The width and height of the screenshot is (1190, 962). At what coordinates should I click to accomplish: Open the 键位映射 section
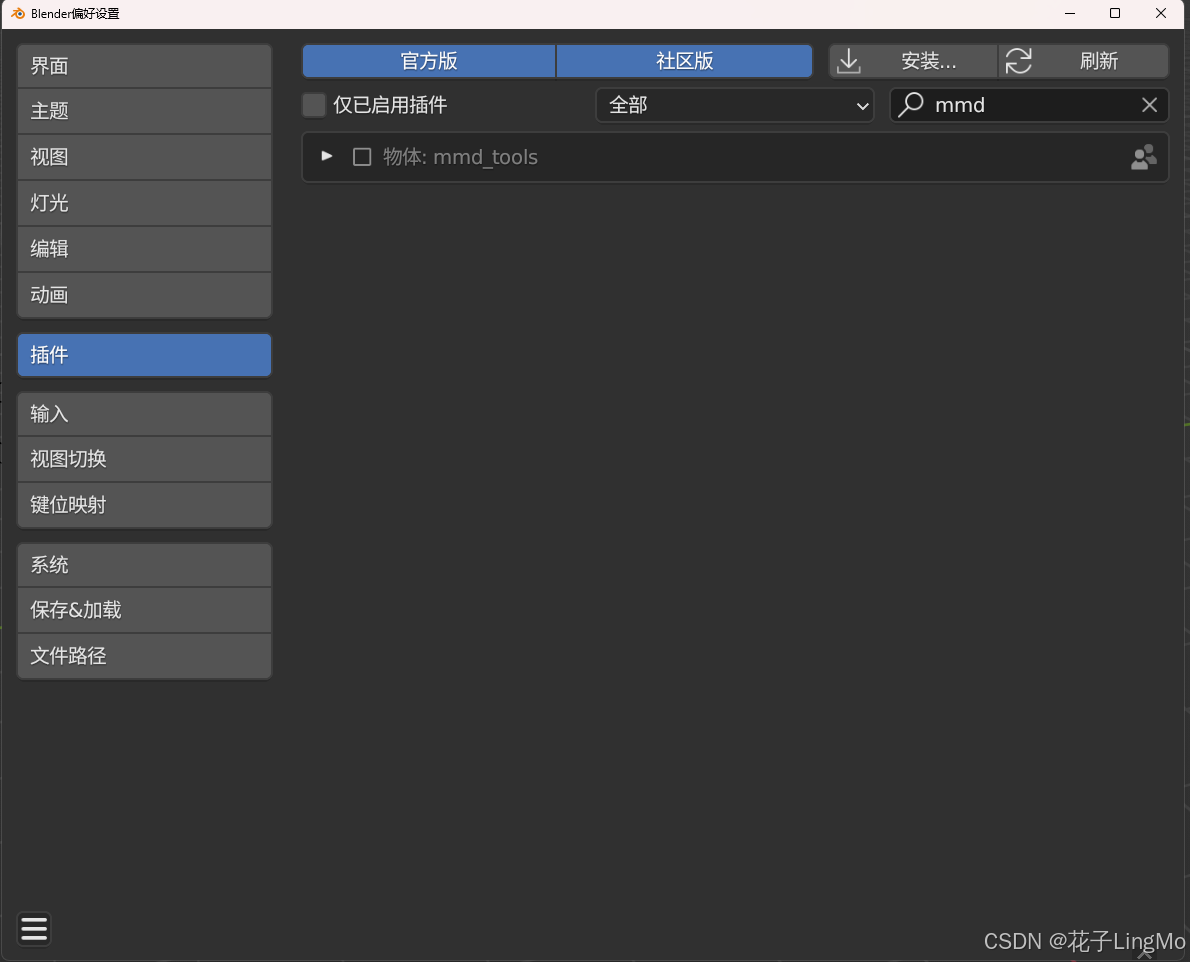(x=144, y=505)
